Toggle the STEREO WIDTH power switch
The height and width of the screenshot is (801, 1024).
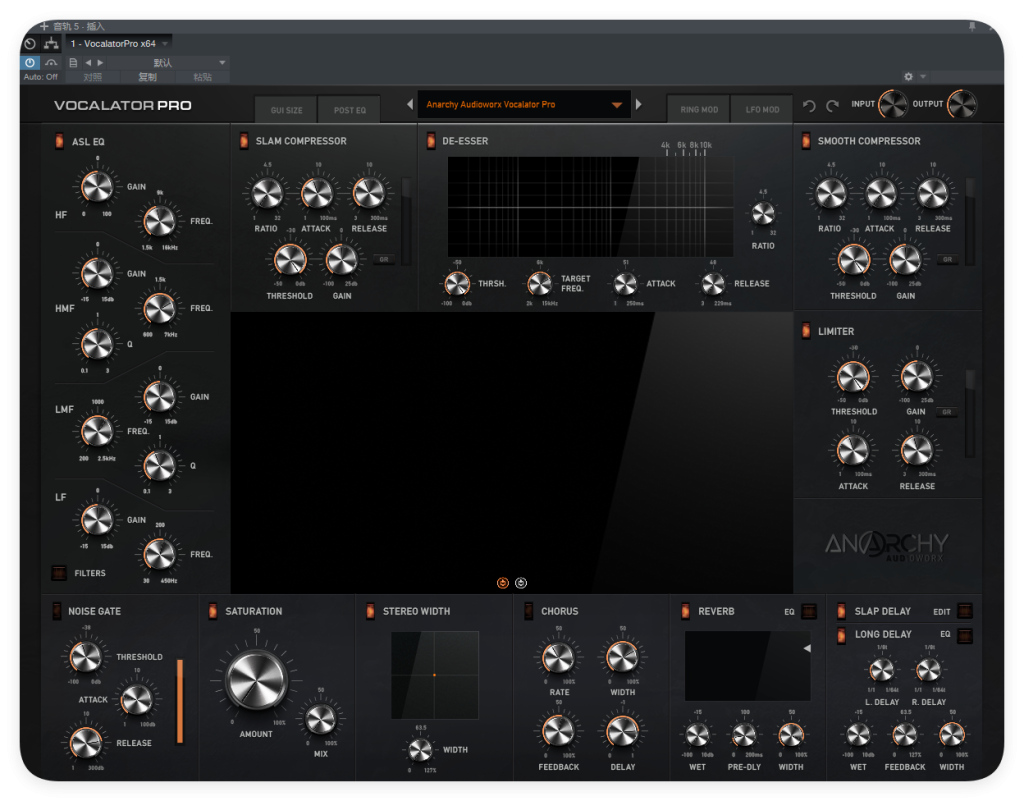coord(370,611)
